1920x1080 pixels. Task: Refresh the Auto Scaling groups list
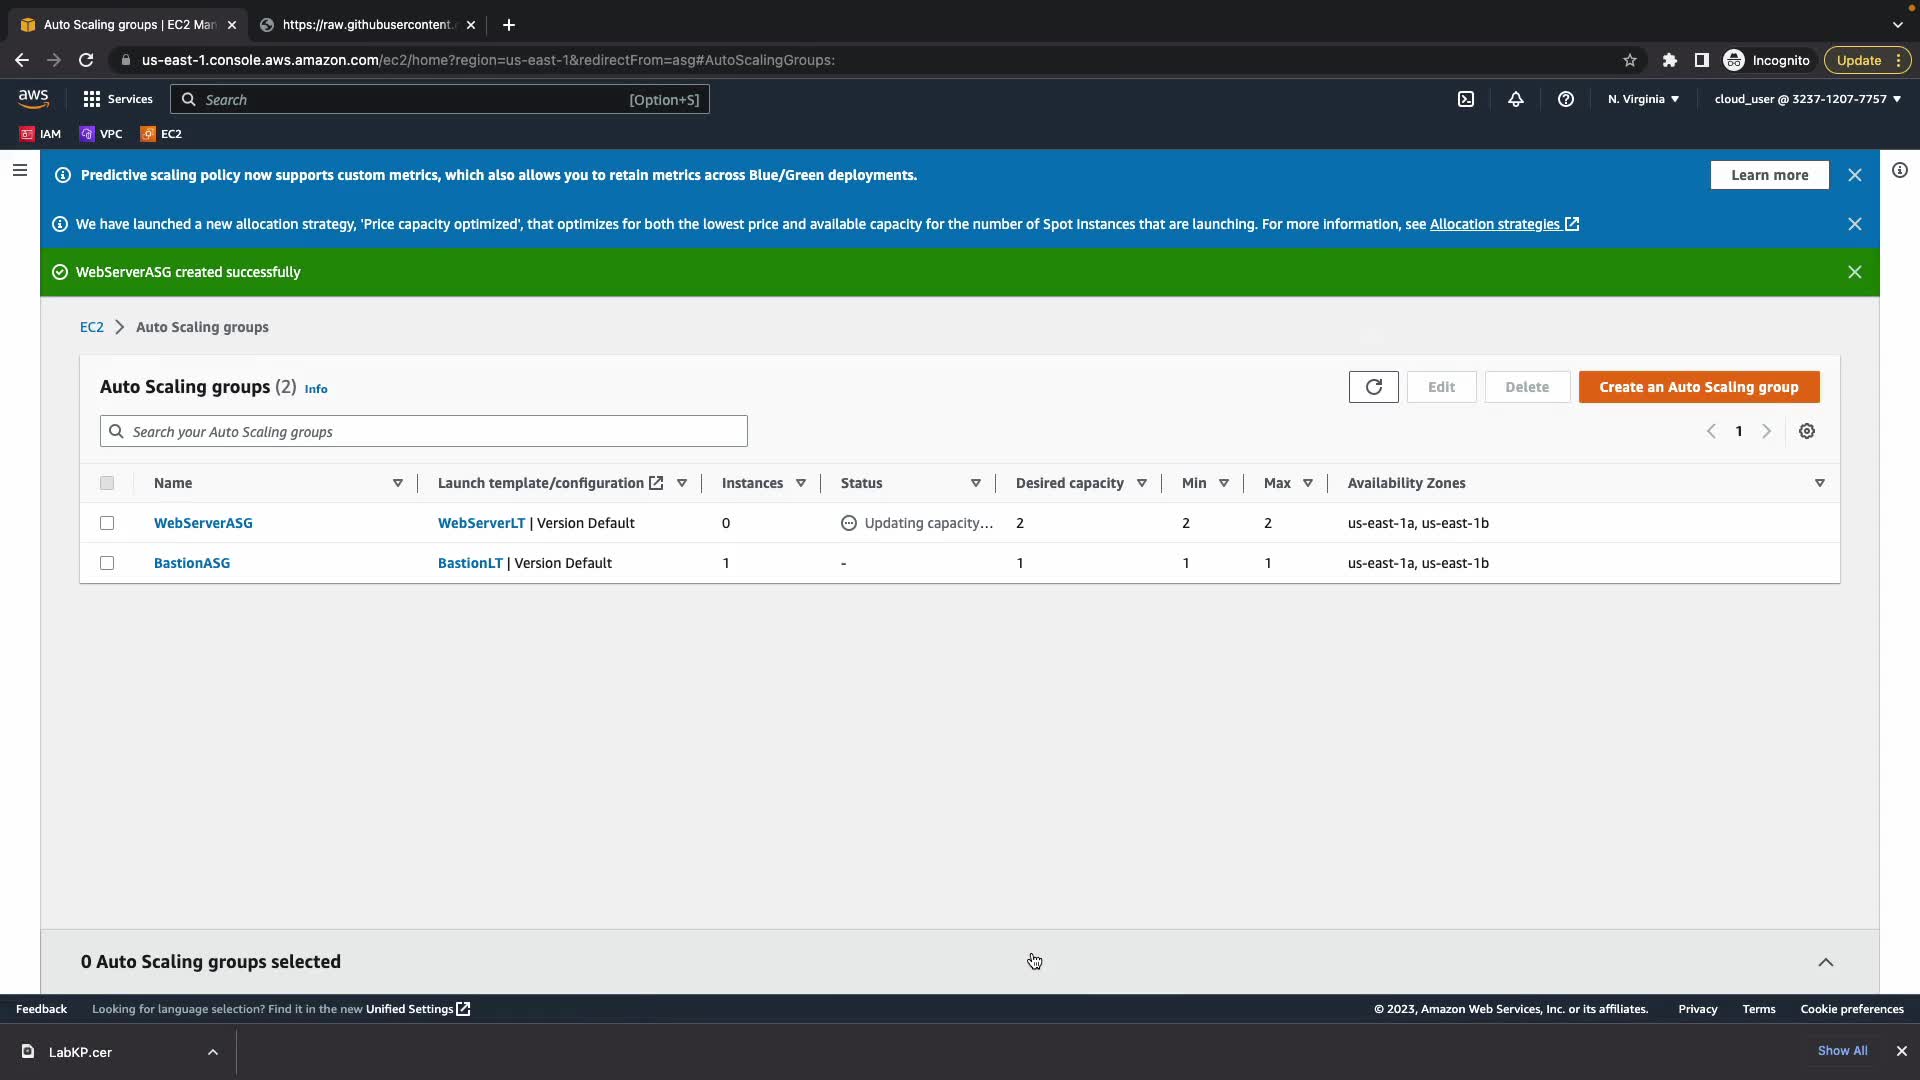point(1373,387)
